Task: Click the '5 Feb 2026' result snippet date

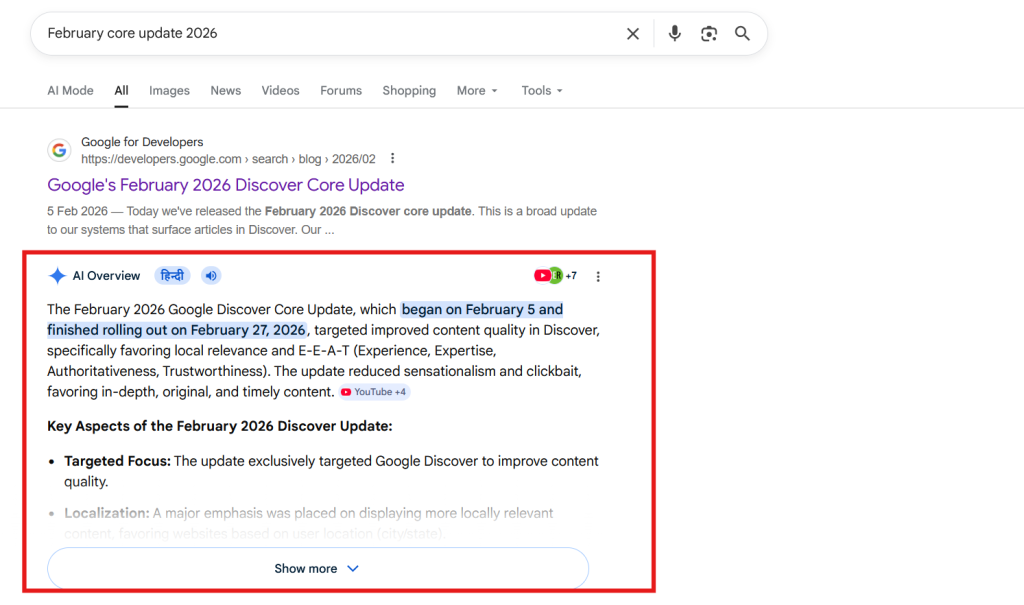Action: [77, 211]
